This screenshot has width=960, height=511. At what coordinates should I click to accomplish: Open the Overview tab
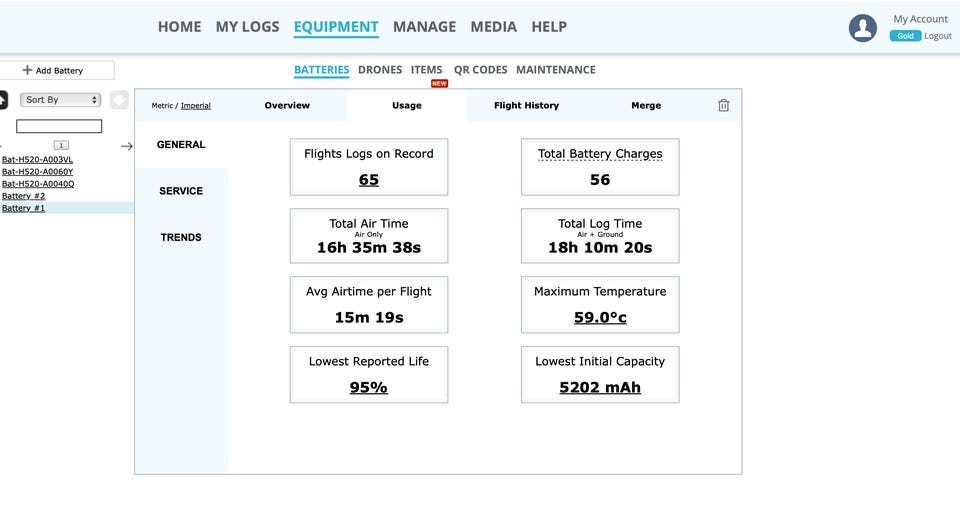pos(287,105)
